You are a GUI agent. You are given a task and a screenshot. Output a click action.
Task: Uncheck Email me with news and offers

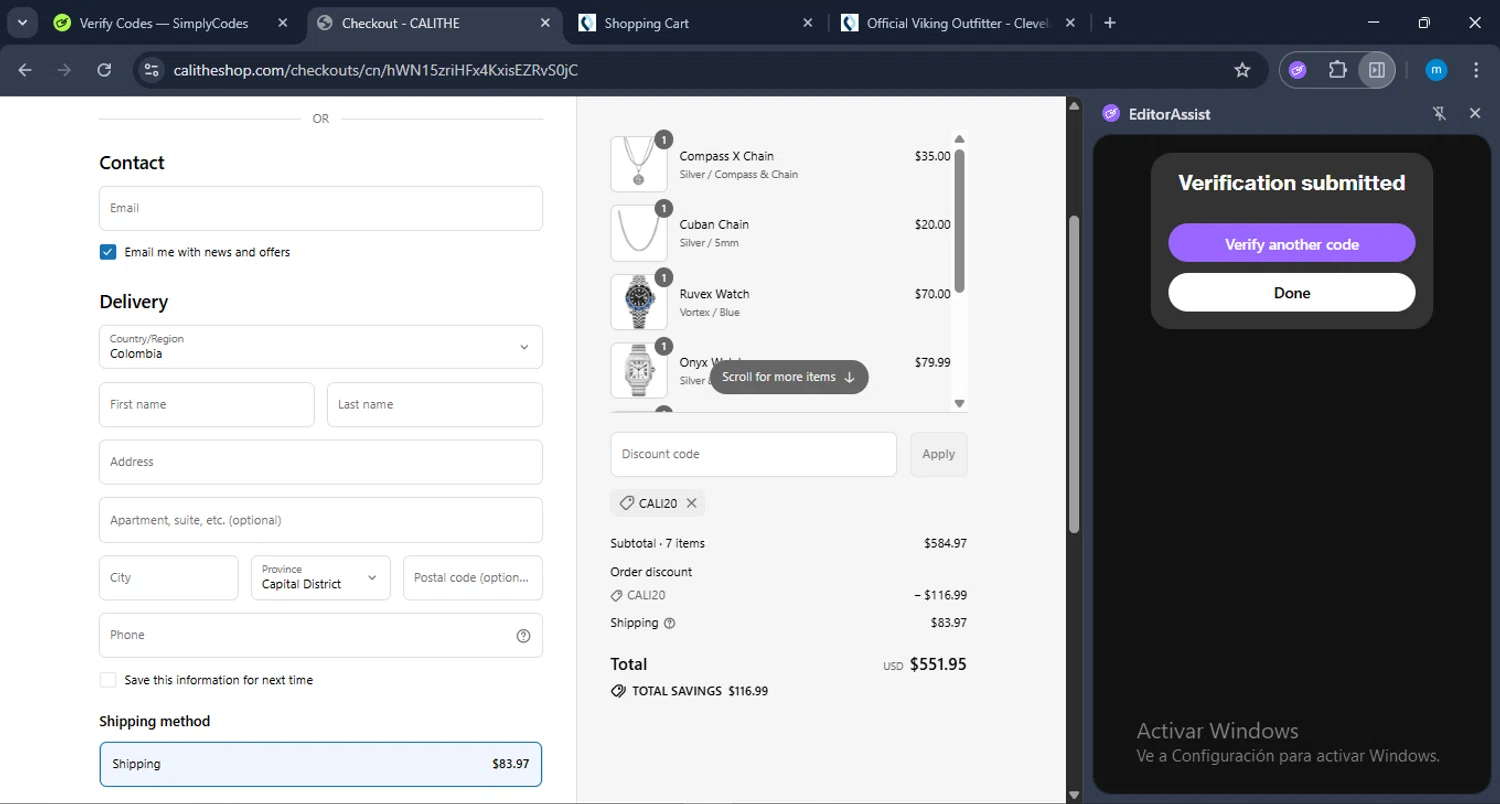point(108,252)
